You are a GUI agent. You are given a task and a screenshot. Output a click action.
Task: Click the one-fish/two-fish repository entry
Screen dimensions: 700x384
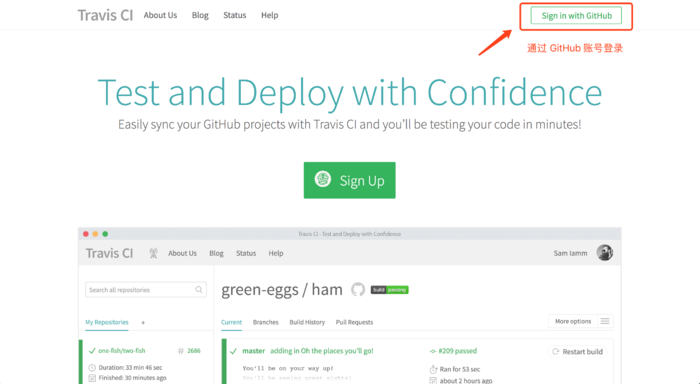pos(121,351)
